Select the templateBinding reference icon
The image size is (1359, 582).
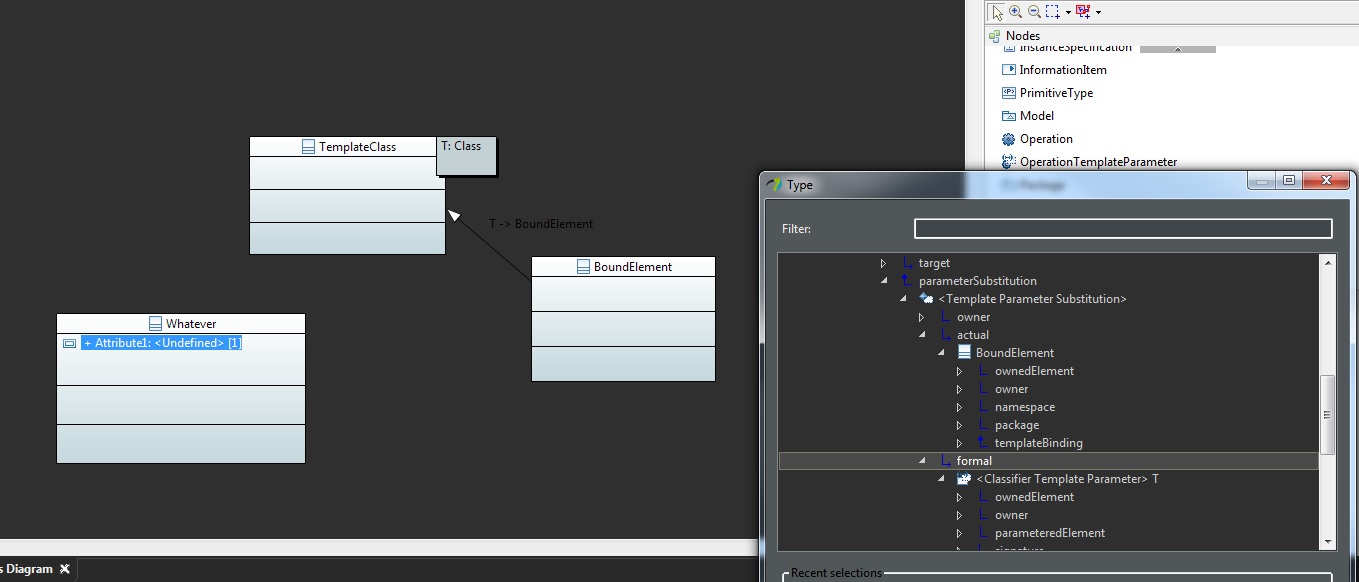tap(983, 443)
